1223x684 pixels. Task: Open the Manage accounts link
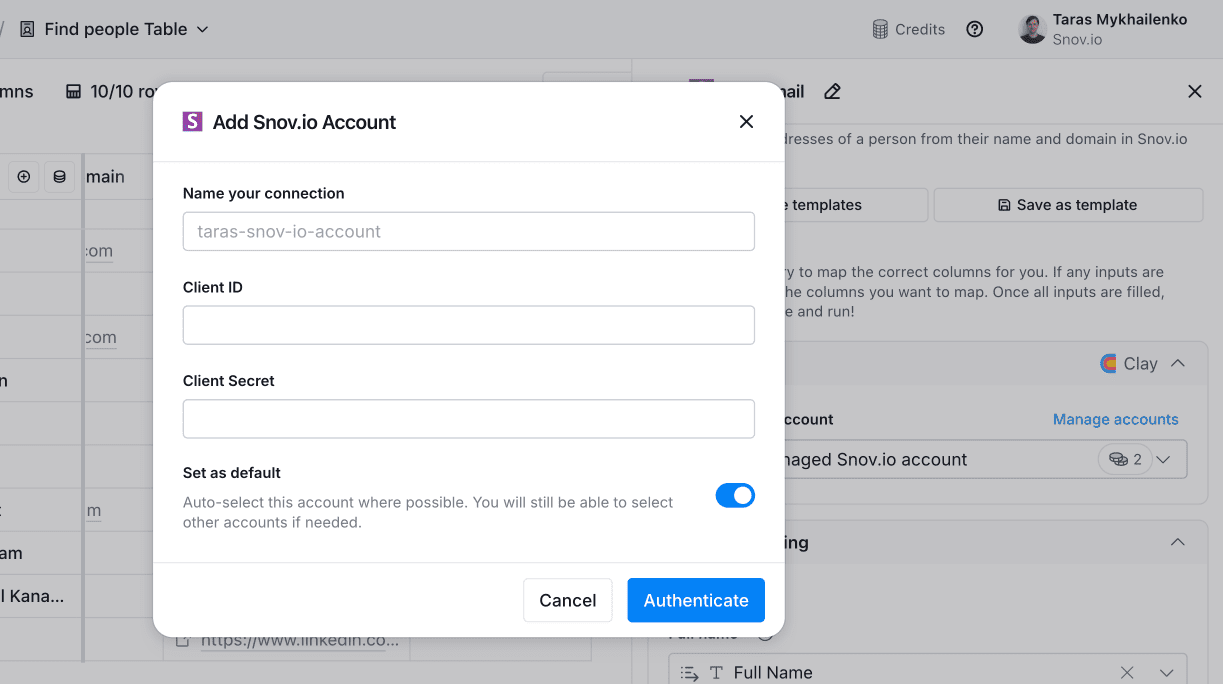pos(1115,420)
